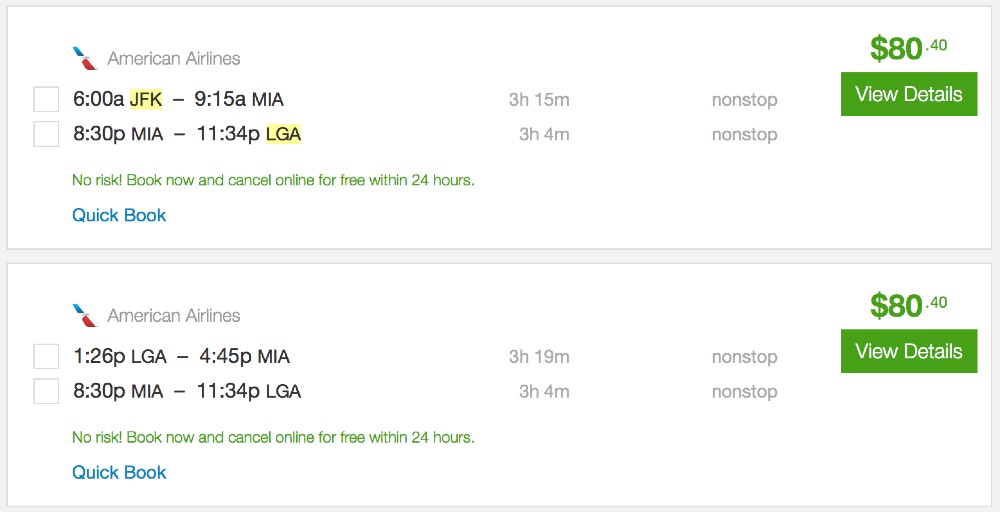Tick the 1:26p LGA to MIA checkbox

(x=46, y=357)
